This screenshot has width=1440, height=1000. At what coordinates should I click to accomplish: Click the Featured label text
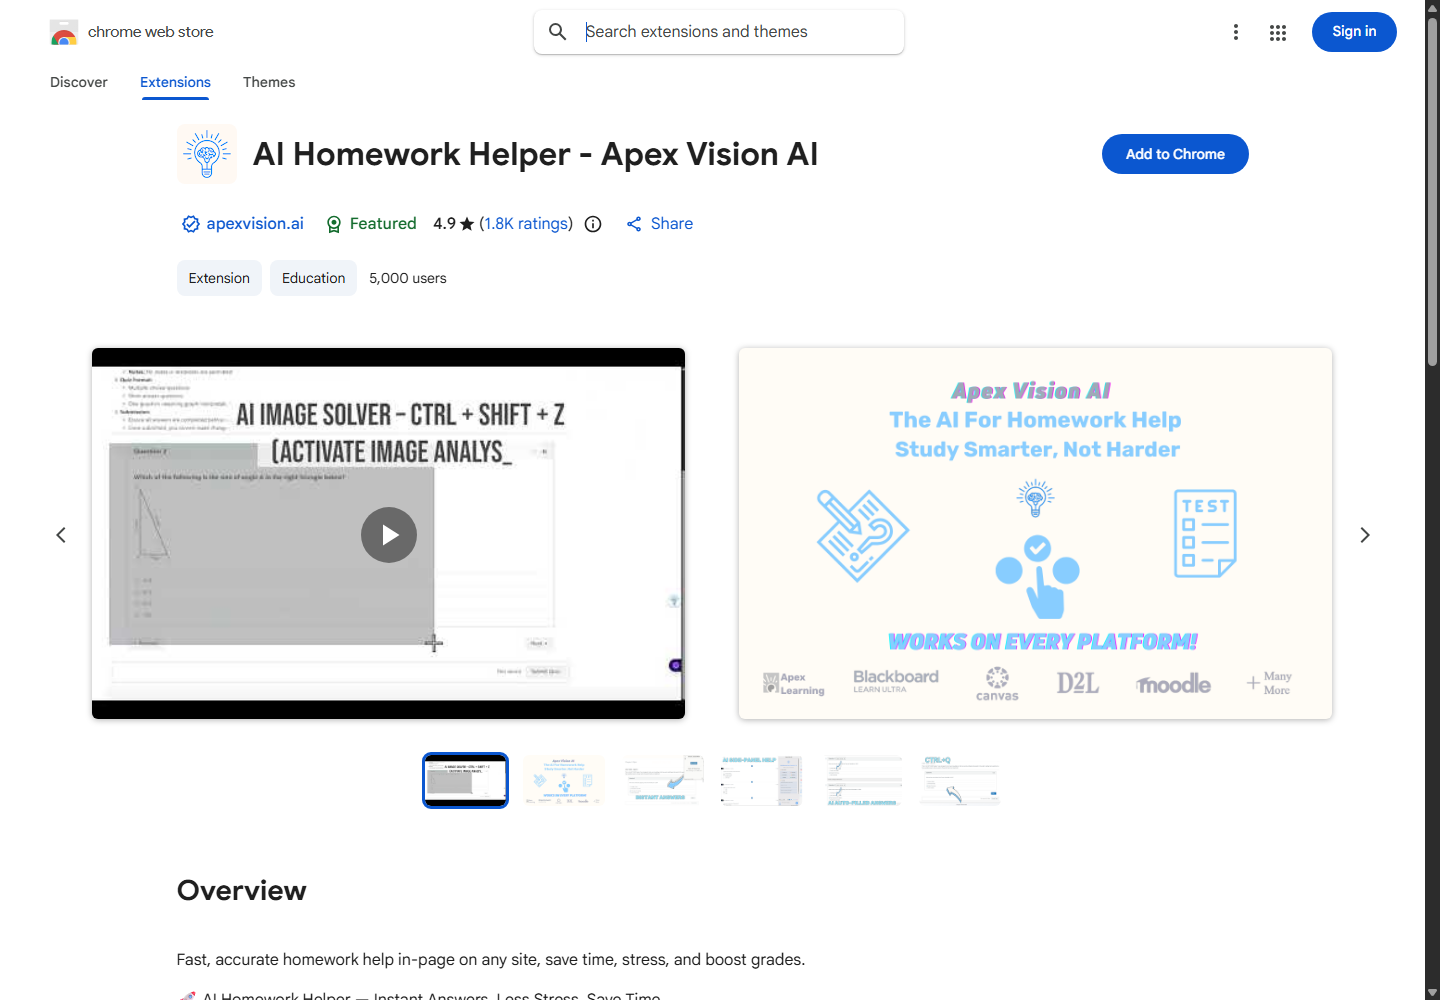pos(383,224)
